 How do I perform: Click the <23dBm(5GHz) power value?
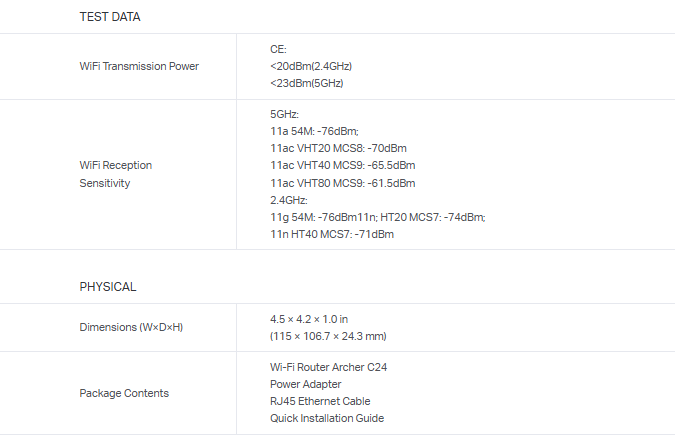click(307, 83)
